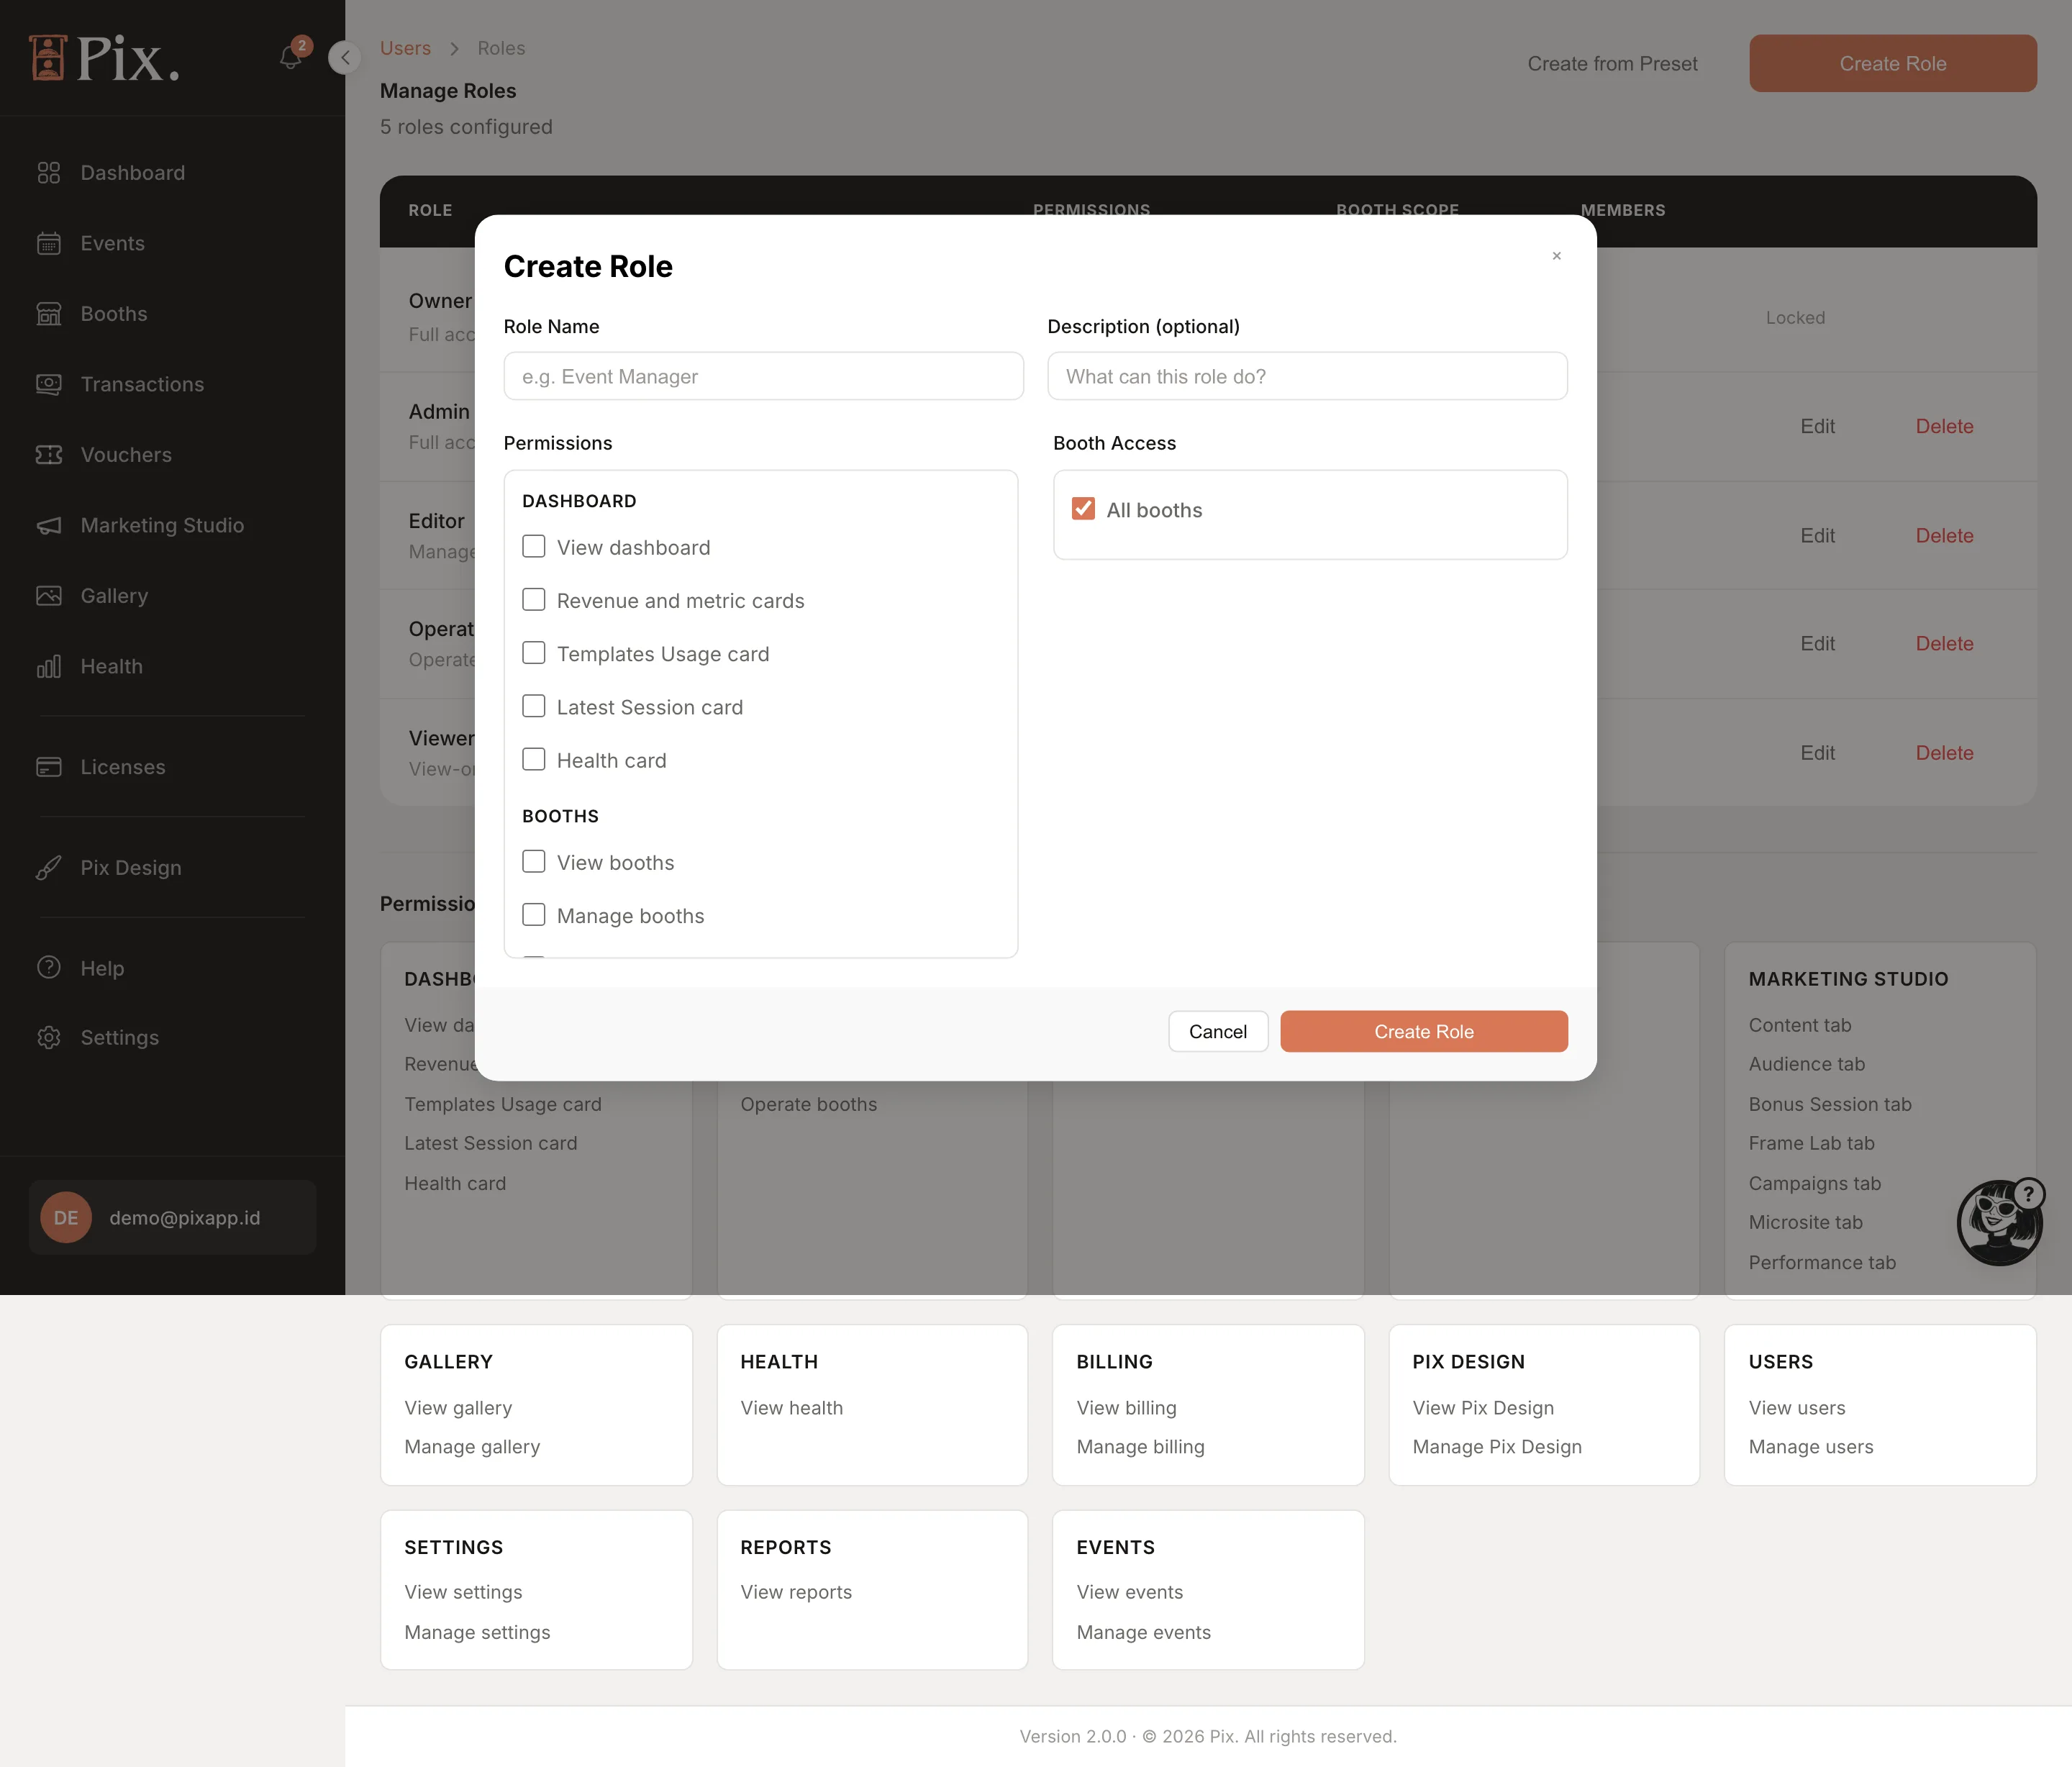
Task: Focus the Description input field
Action: (1307, 376)
